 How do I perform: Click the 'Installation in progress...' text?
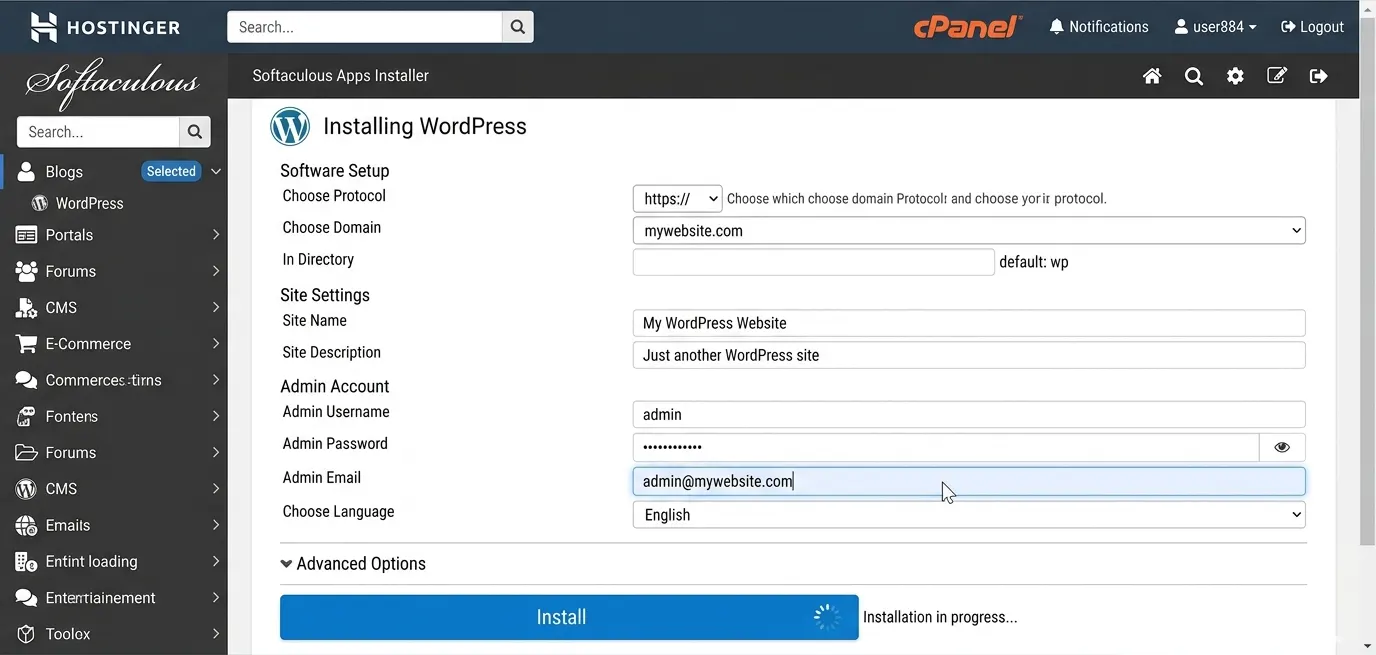tap(940, 617)
